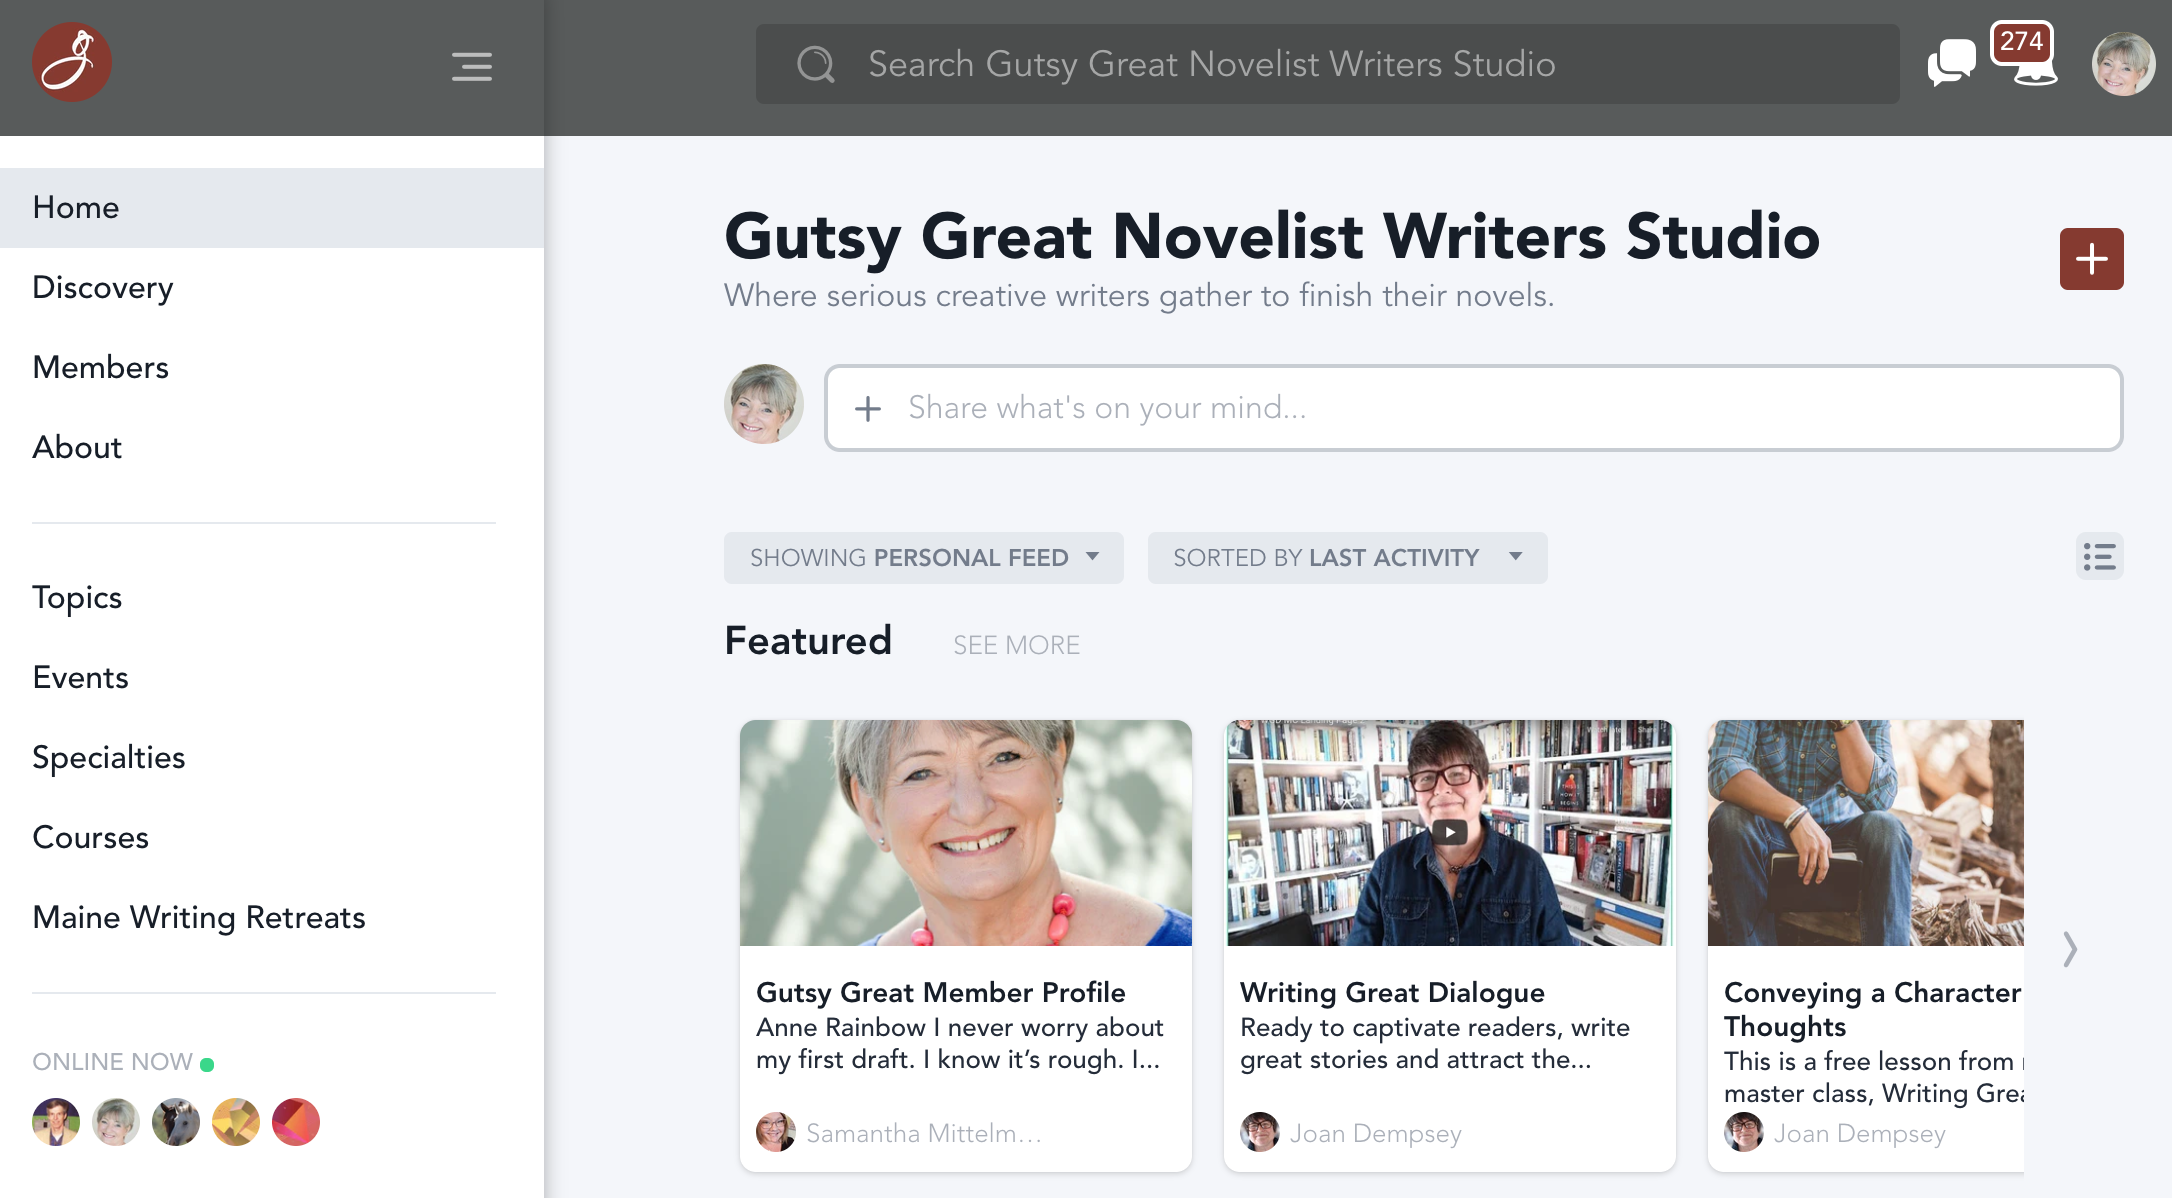Click next arrow in Featured carousel

2070,949
